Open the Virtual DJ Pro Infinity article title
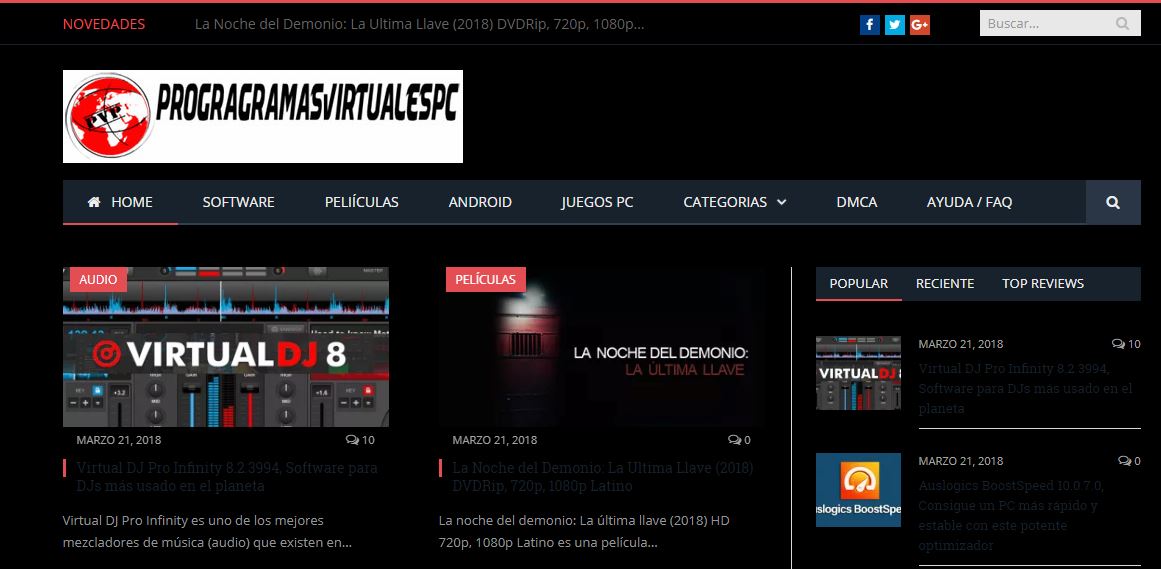 [227, 477]
